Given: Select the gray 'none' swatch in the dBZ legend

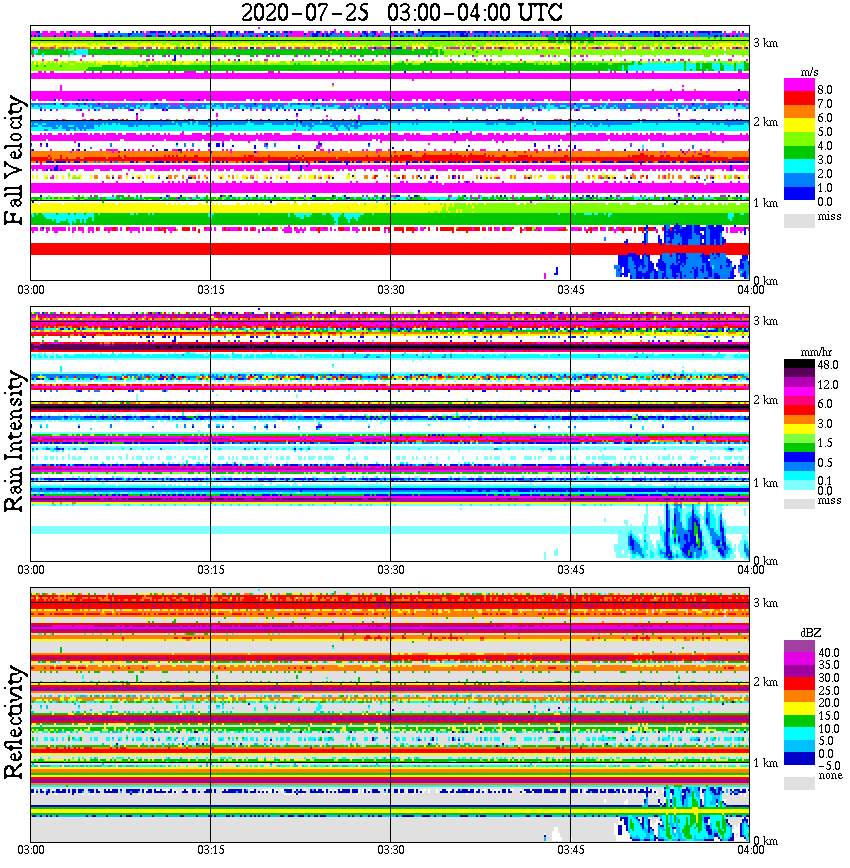Looking at the screenshot, I should (x=799, y=783).
